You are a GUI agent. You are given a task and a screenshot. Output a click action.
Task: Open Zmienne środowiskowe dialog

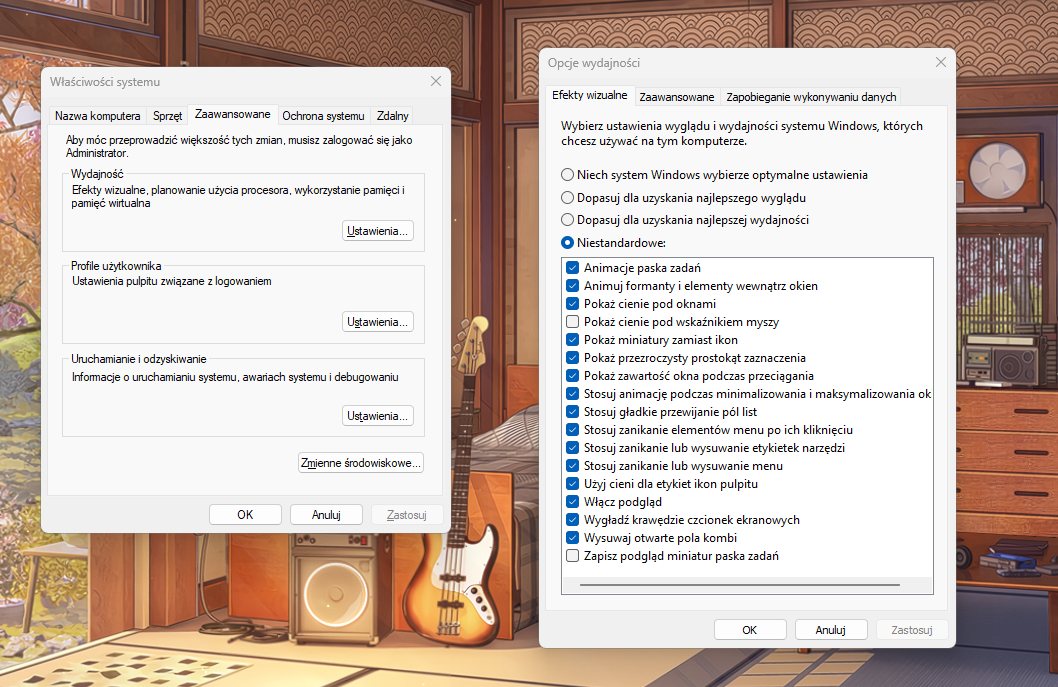tap(361, 463)
